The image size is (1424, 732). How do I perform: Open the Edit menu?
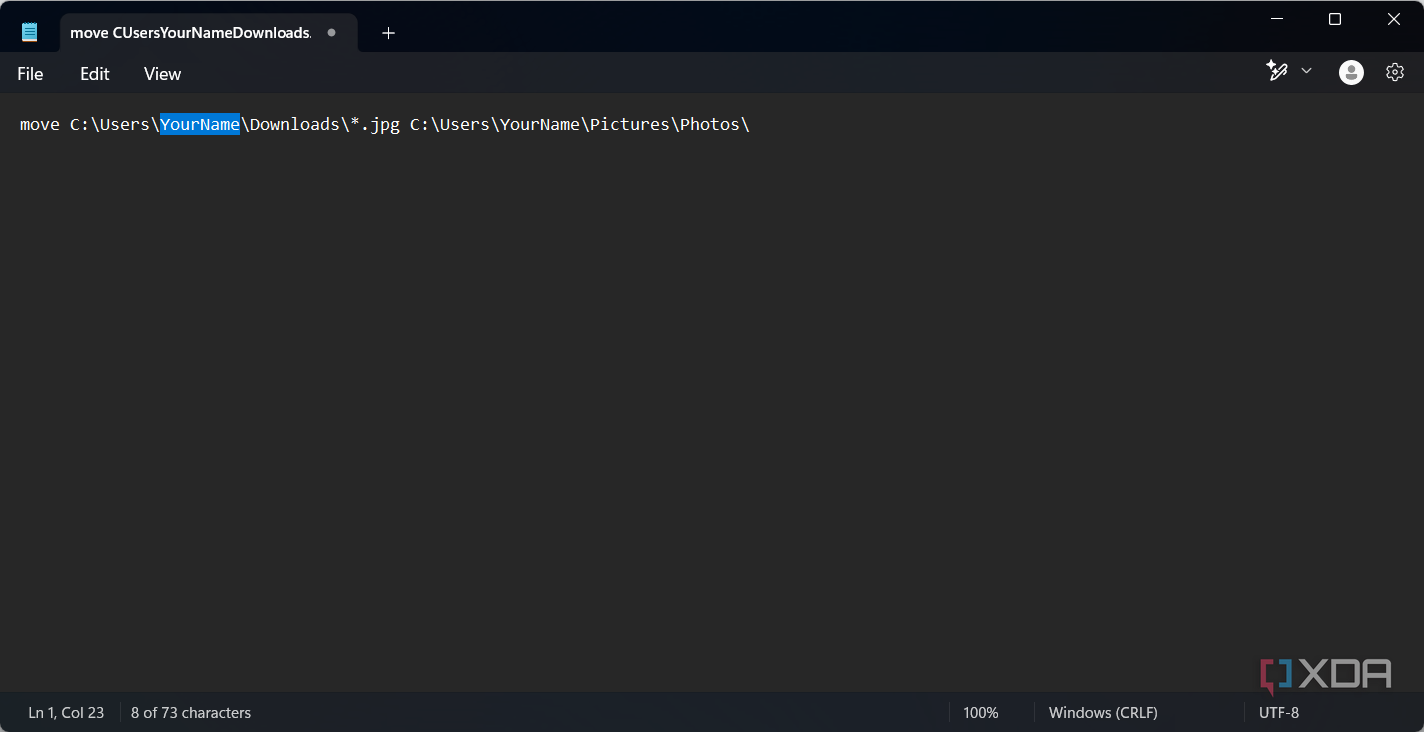coord(94,73)
